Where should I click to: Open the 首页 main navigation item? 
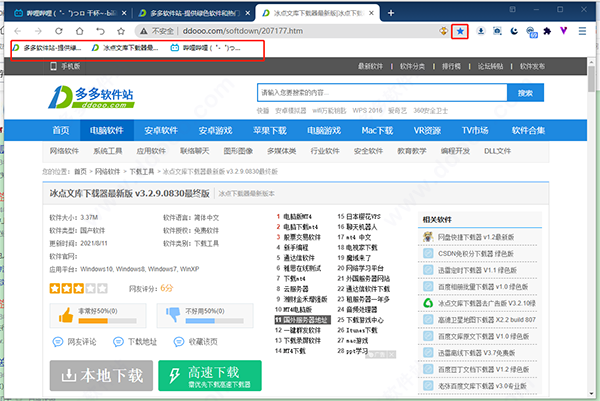point(61,130)
